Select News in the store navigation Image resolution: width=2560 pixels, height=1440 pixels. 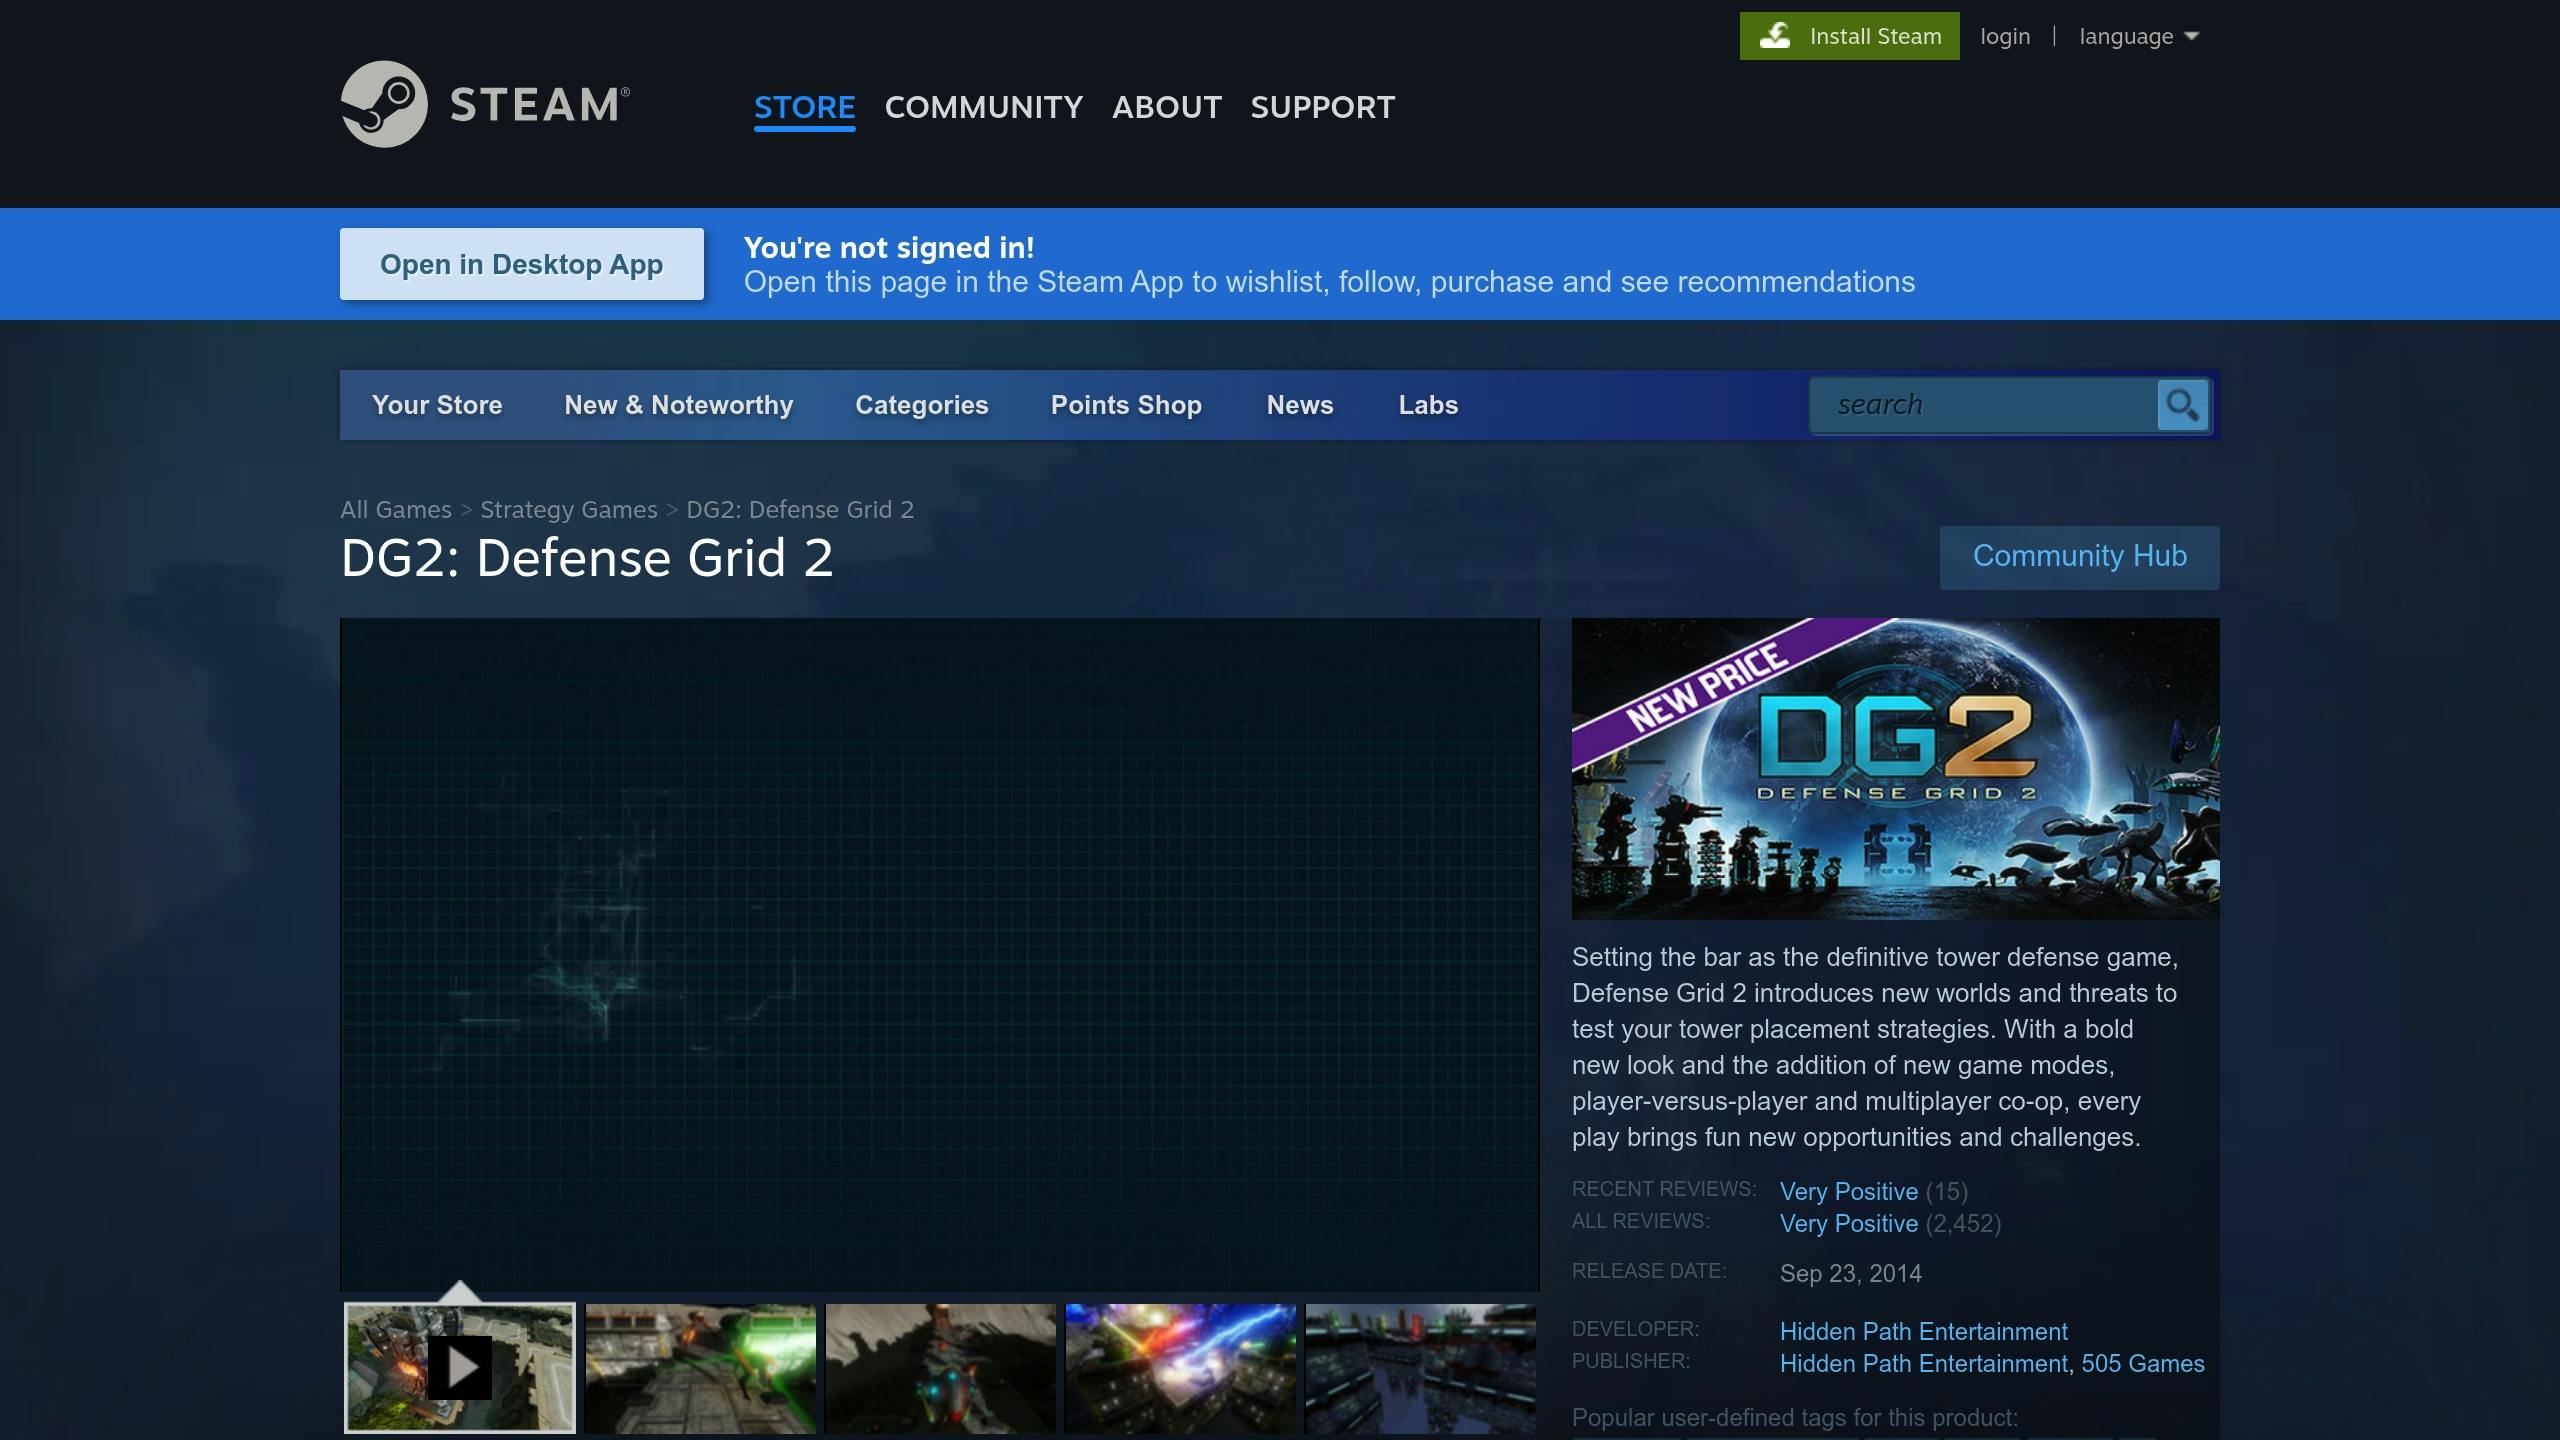pyautogui.click(x=1299, y=405)
